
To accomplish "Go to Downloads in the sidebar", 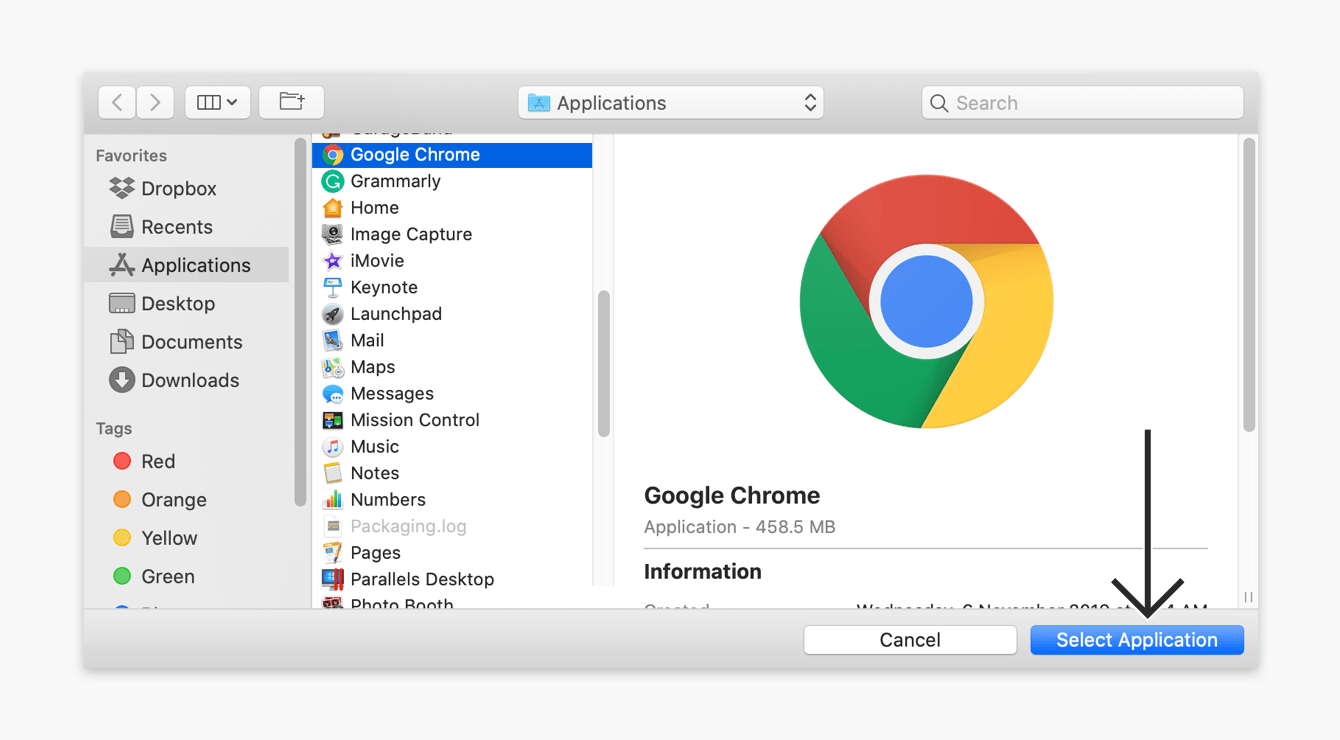I will click(x=189, y=381).
